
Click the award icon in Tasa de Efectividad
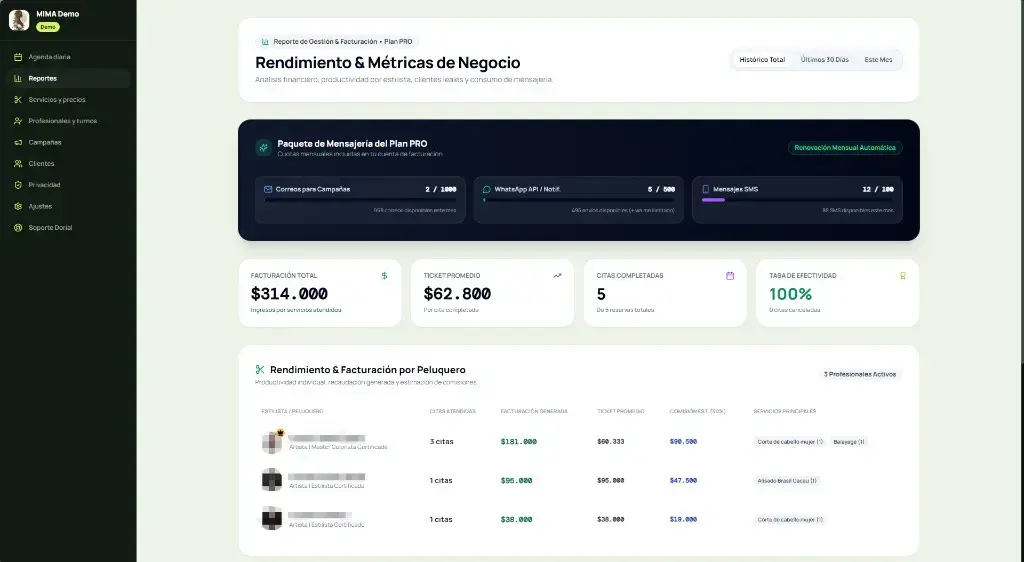[x=903, y=276]
